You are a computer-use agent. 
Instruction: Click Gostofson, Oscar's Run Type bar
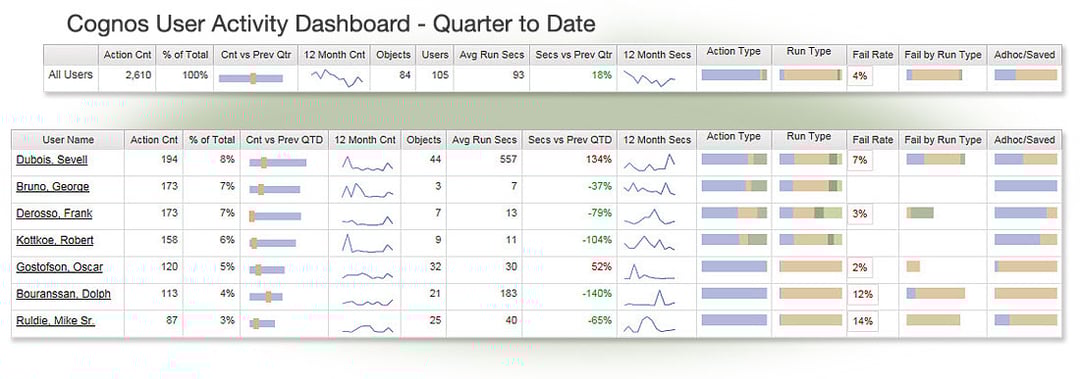[x=811, y=266]
